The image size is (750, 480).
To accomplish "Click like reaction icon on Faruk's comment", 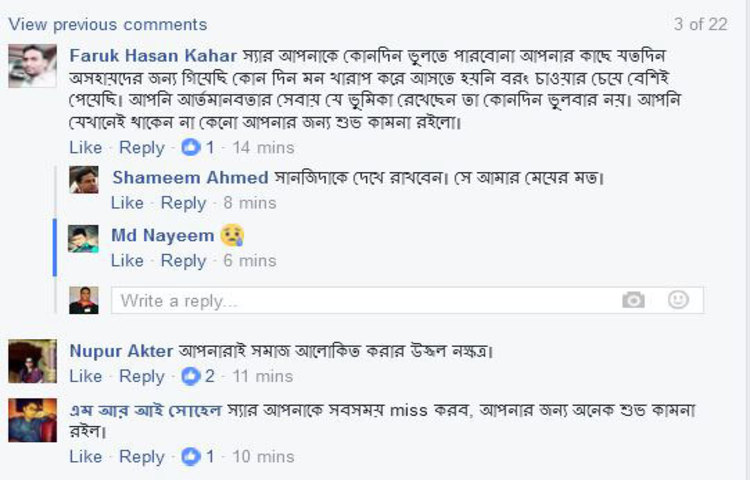I will click(x=191, y=148).
